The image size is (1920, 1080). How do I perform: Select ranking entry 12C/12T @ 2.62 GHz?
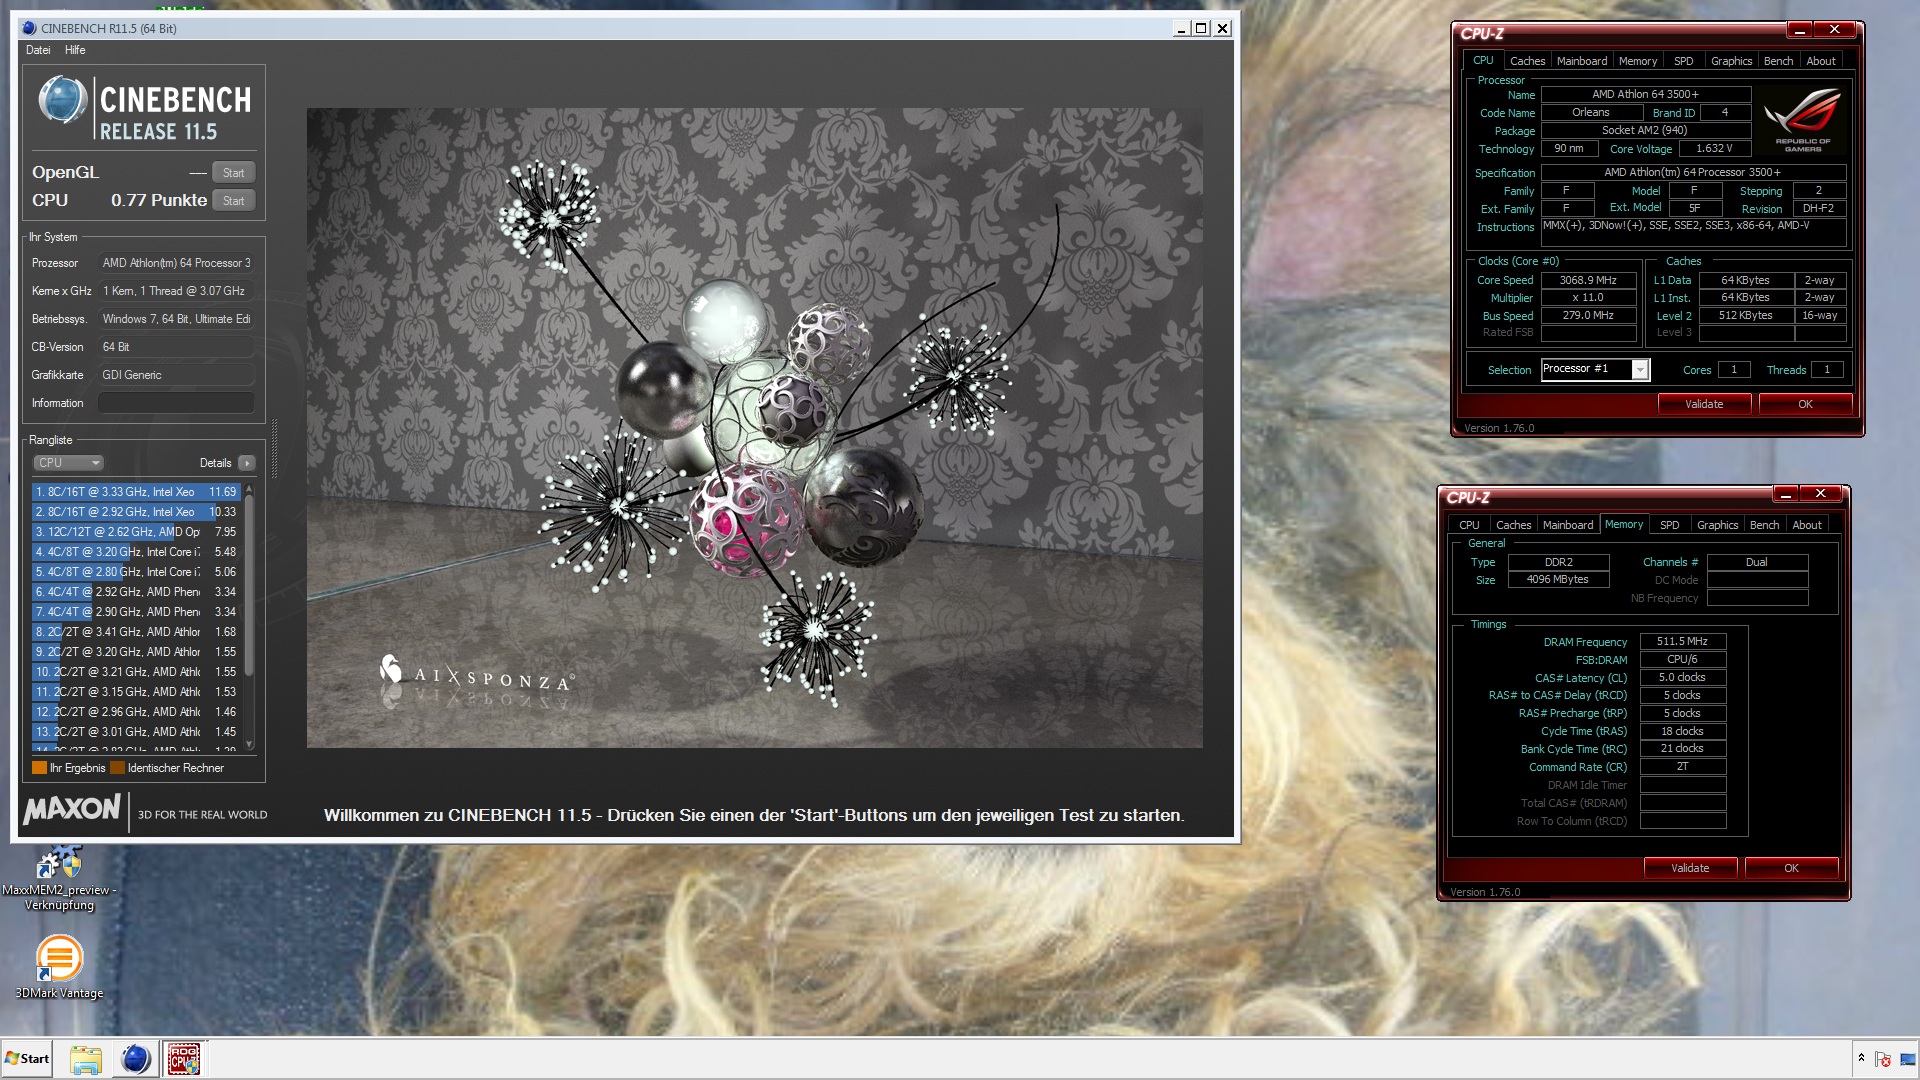point(135,532)
